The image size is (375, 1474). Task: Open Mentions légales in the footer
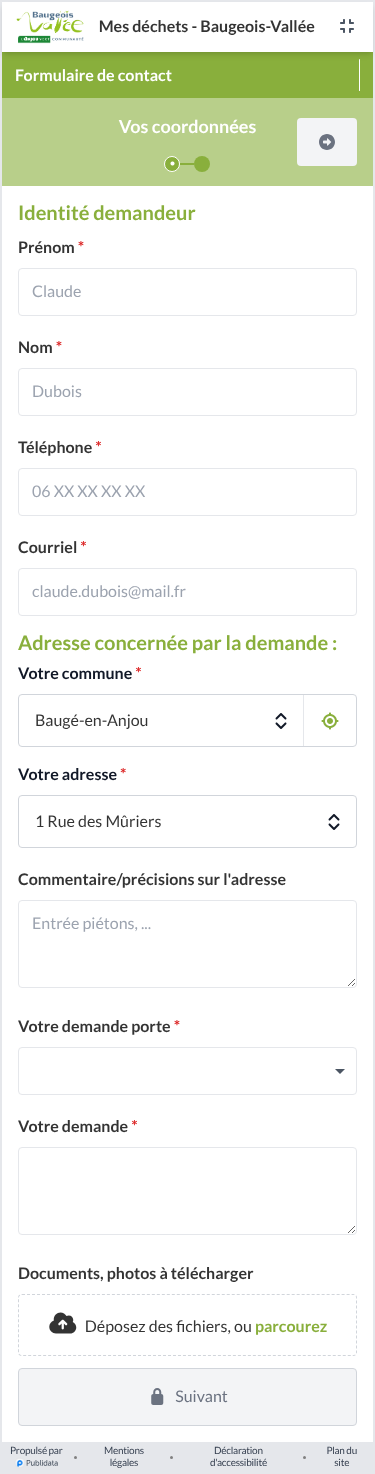pos(124,1457)
